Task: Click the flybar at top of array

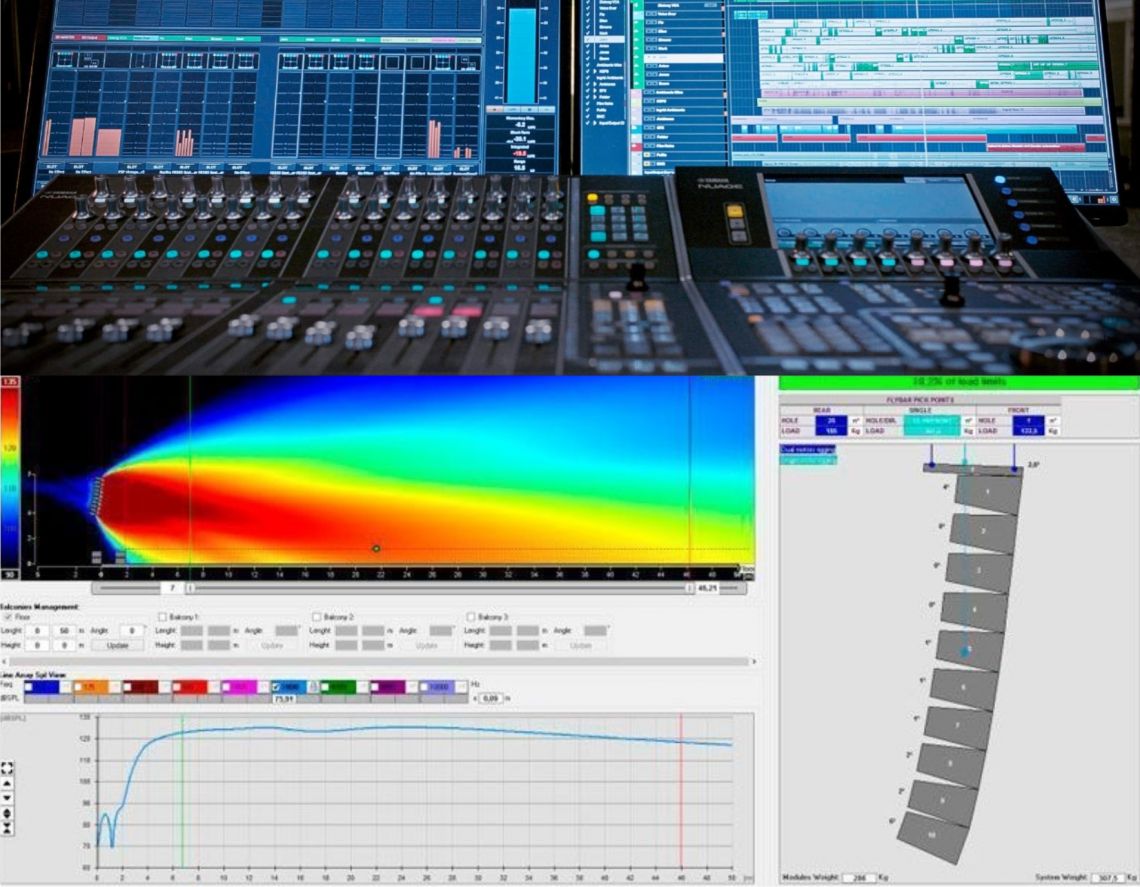Action: click(x=973, y=470)
